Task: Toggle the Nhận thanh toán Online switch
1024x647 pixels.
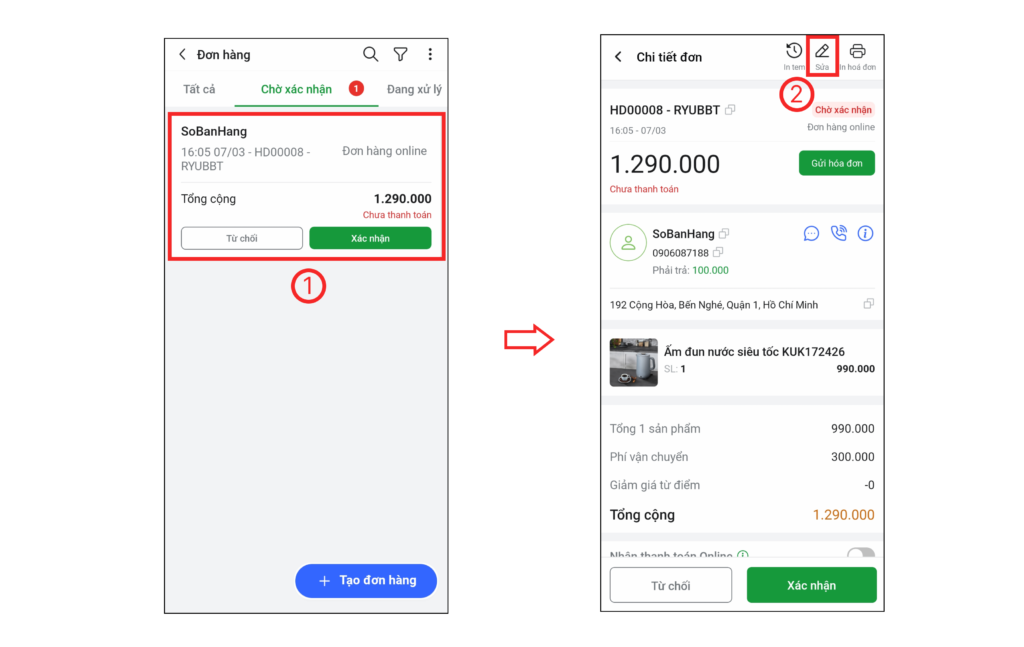Action: (861, 552)
